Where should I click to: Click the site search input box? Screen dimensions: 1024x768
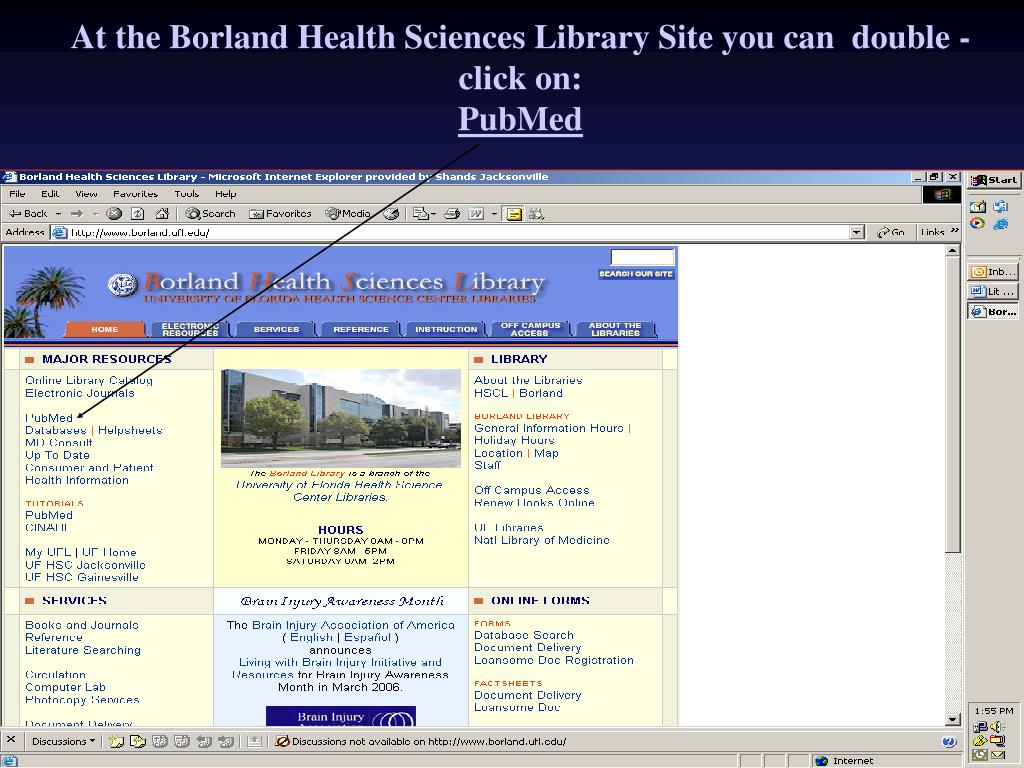tap(642, 257)
